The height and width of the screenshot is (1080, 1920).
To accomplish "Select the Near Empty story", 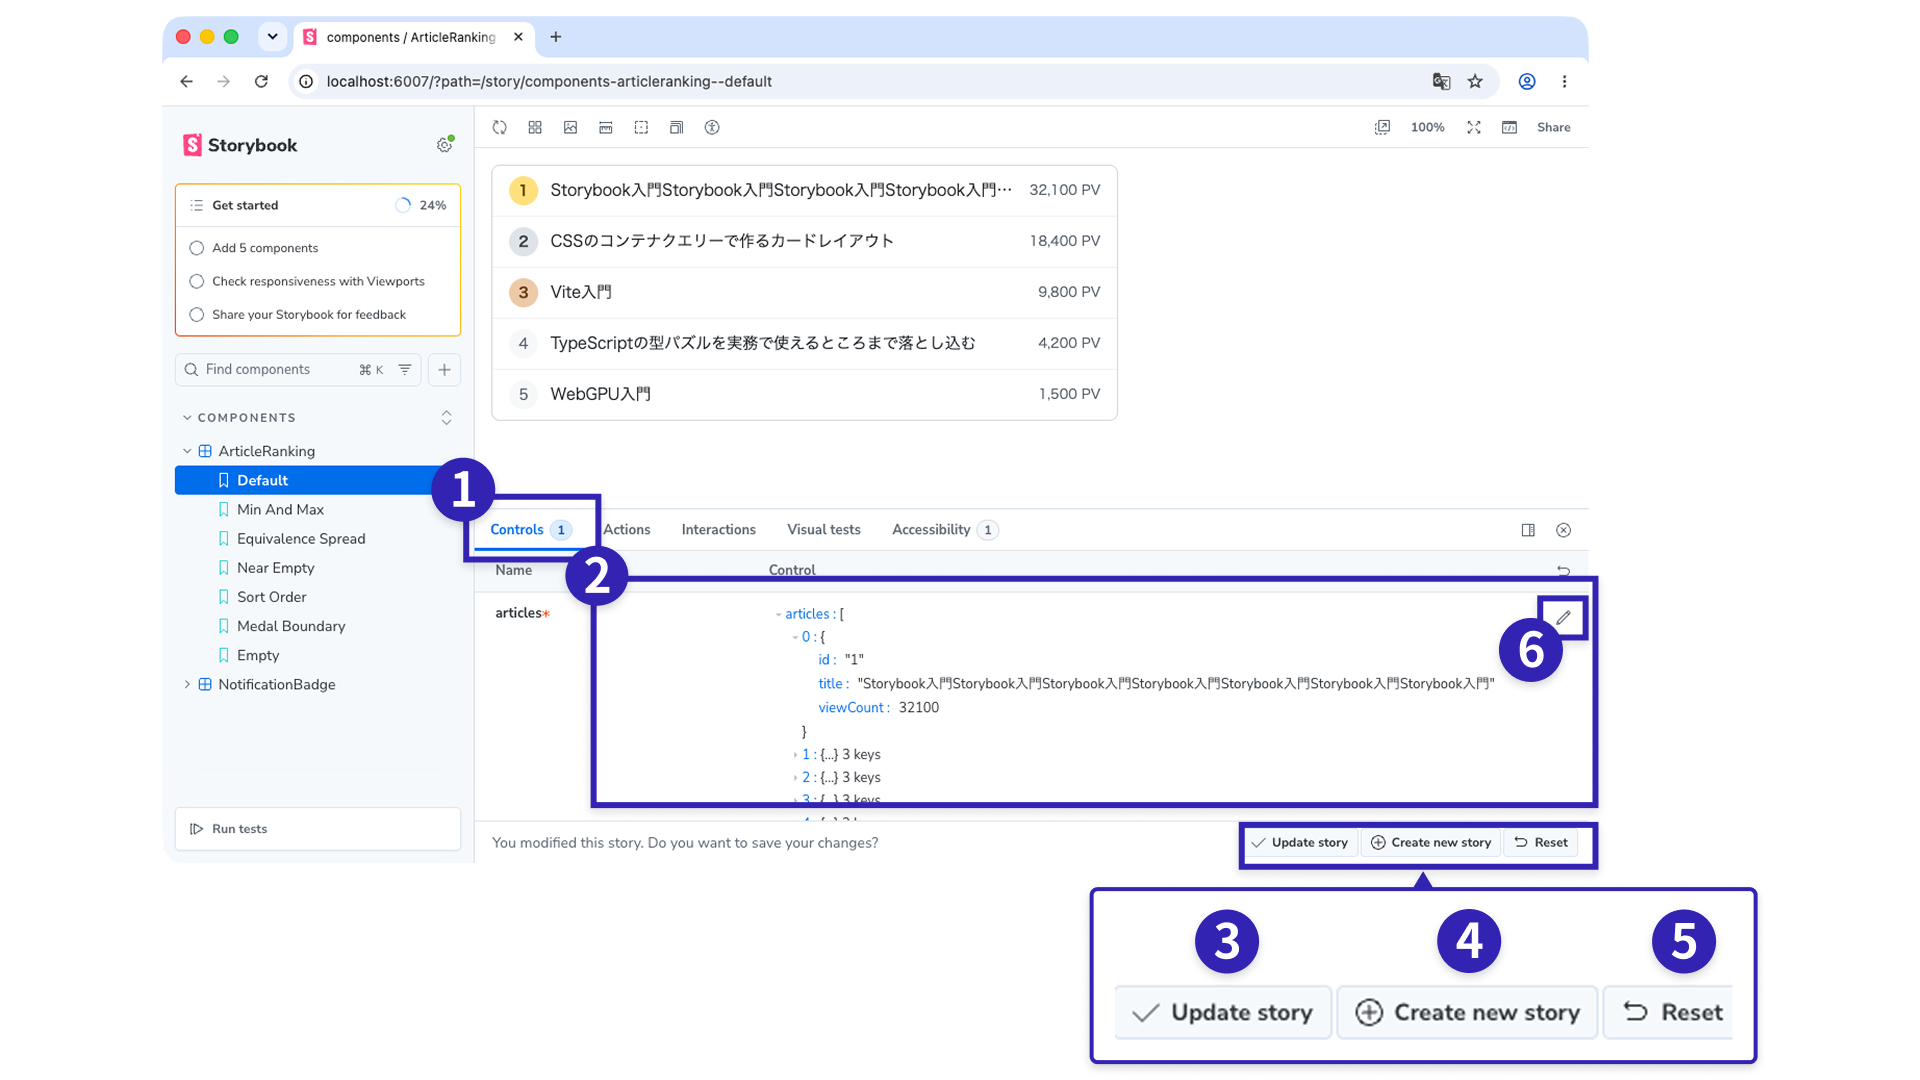I will pos(275,568).
